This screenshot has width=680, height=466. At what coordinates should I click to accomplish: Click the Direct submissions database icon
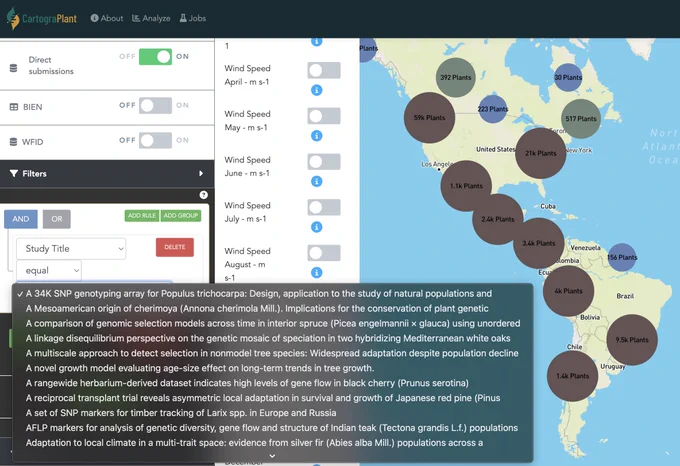pos(13,68)
